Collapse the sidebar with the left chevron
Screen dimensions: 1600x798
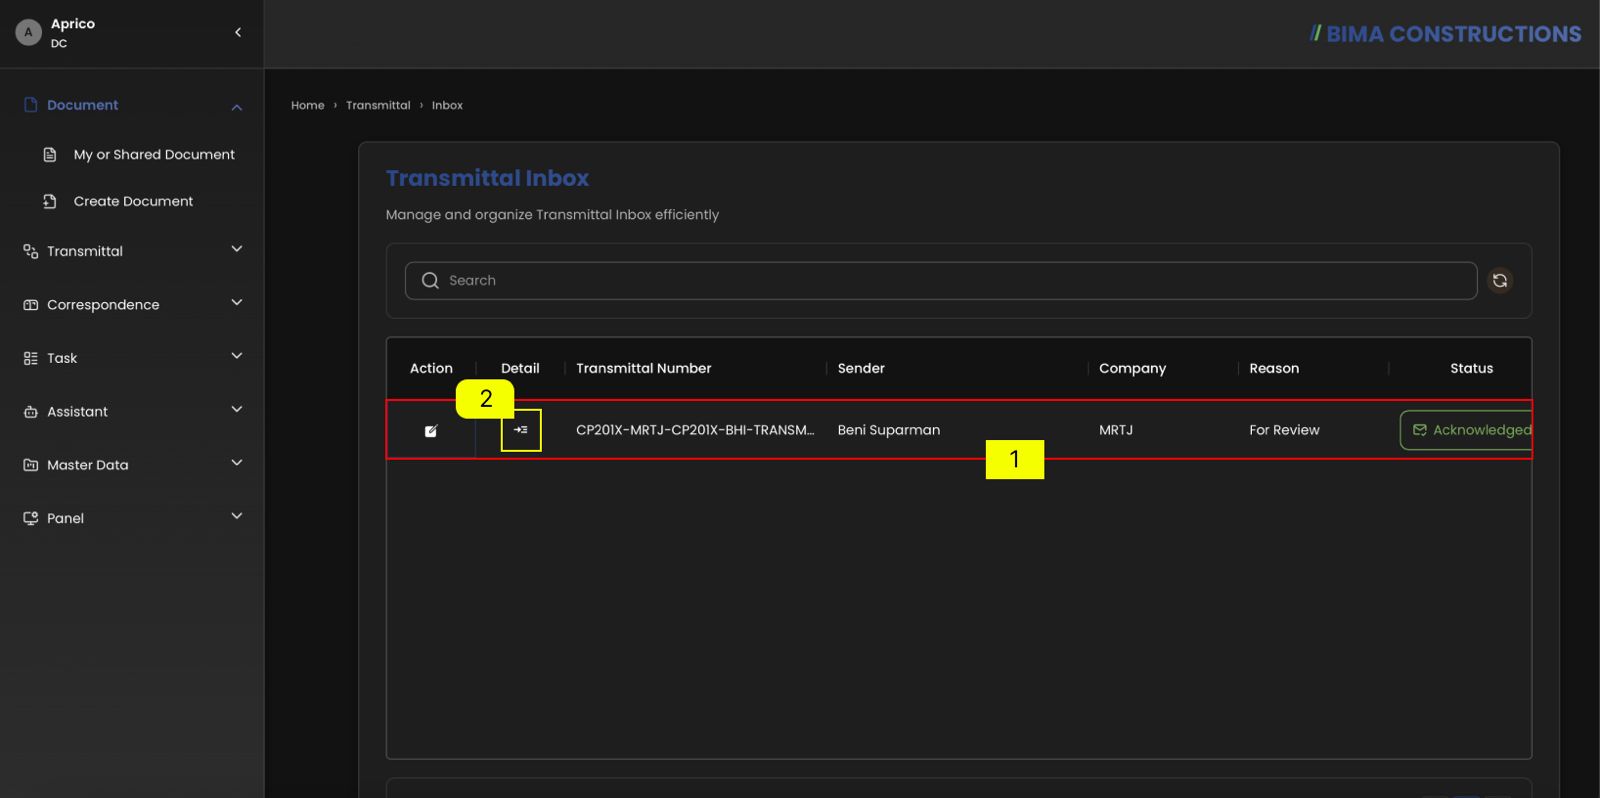[x=238, y=32]
